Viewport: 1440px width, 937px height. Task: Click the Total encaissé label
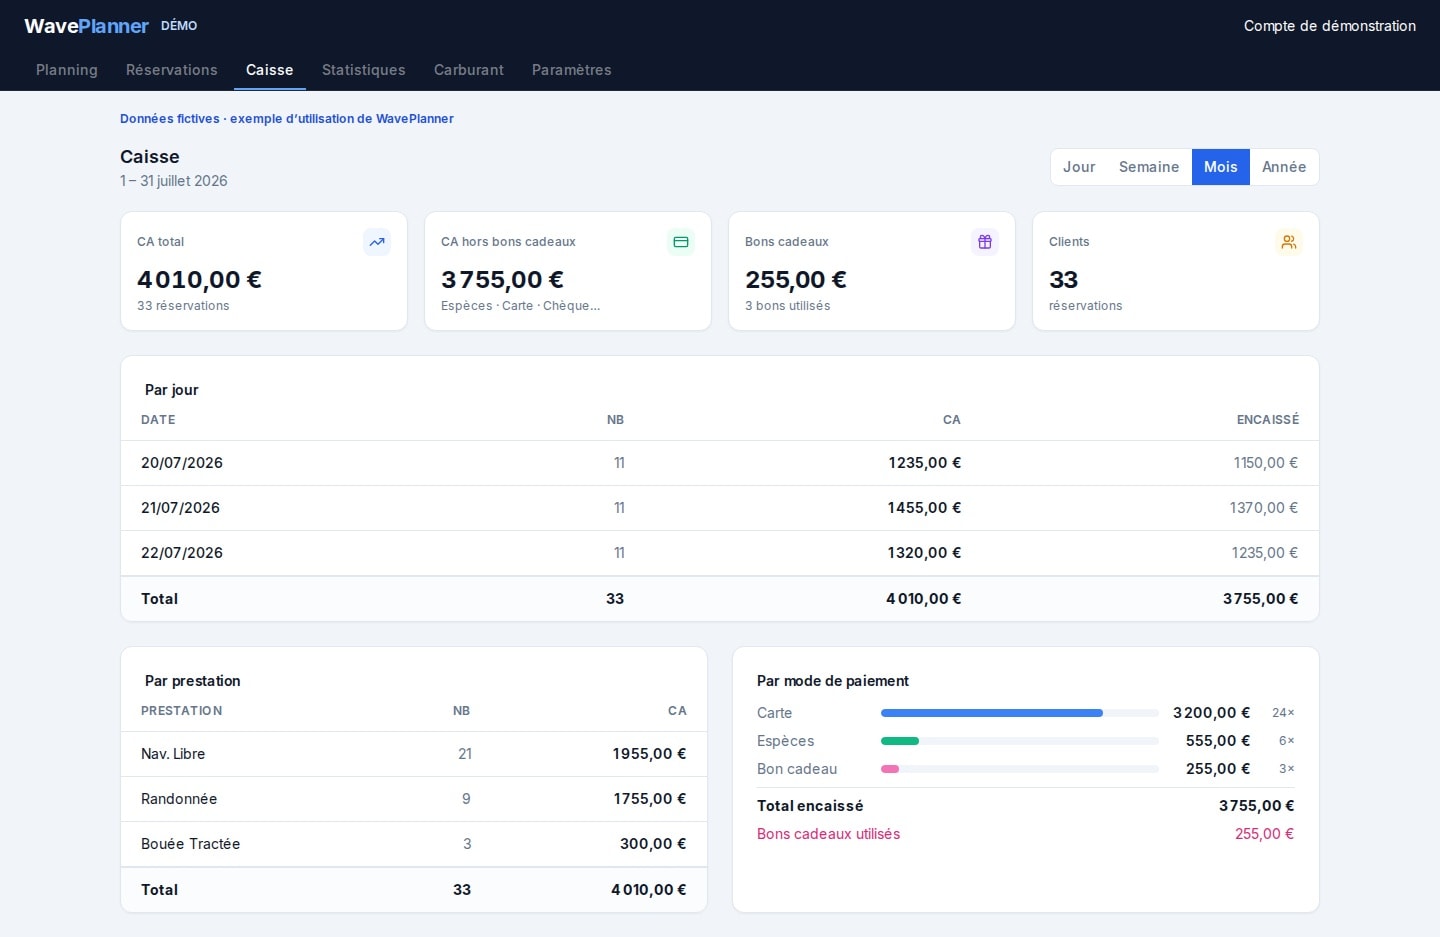pyautogui.click(x=810, y=806)
